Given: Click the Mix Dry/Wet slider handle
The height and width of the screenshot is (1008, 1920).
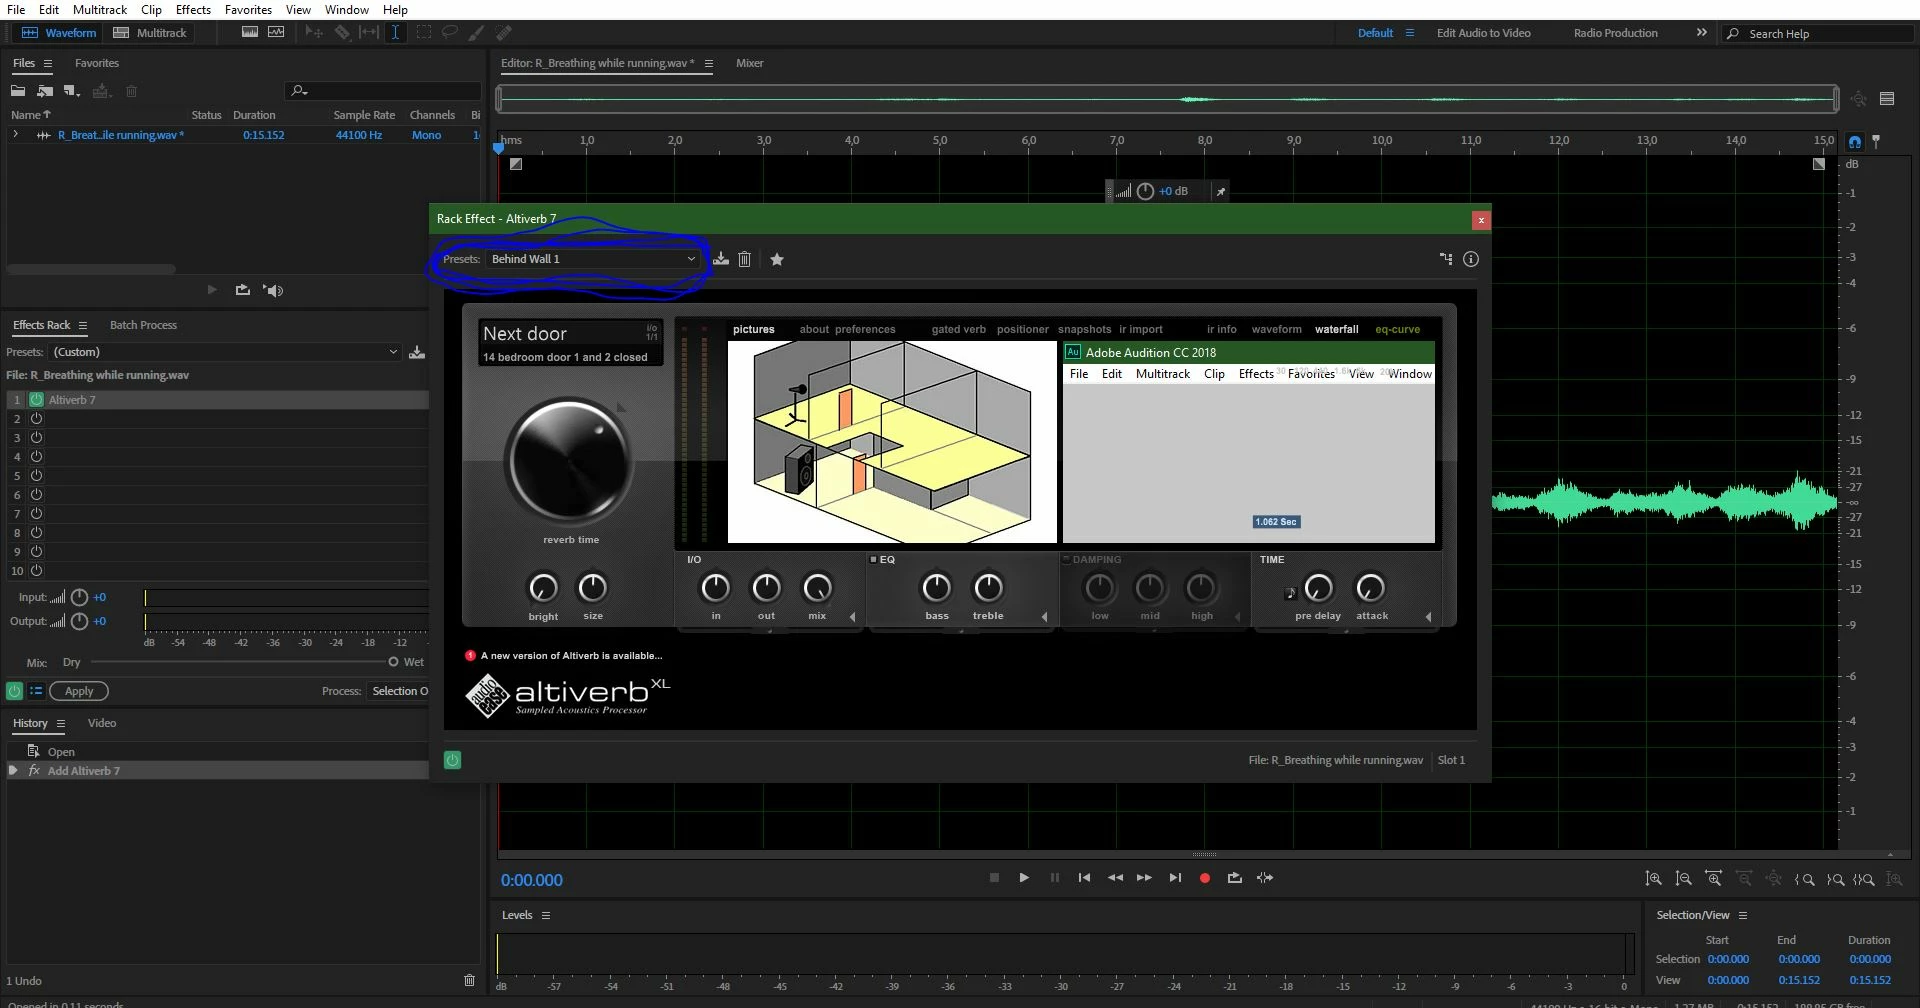Looking at the screenshot, I should tap(393, 662).
